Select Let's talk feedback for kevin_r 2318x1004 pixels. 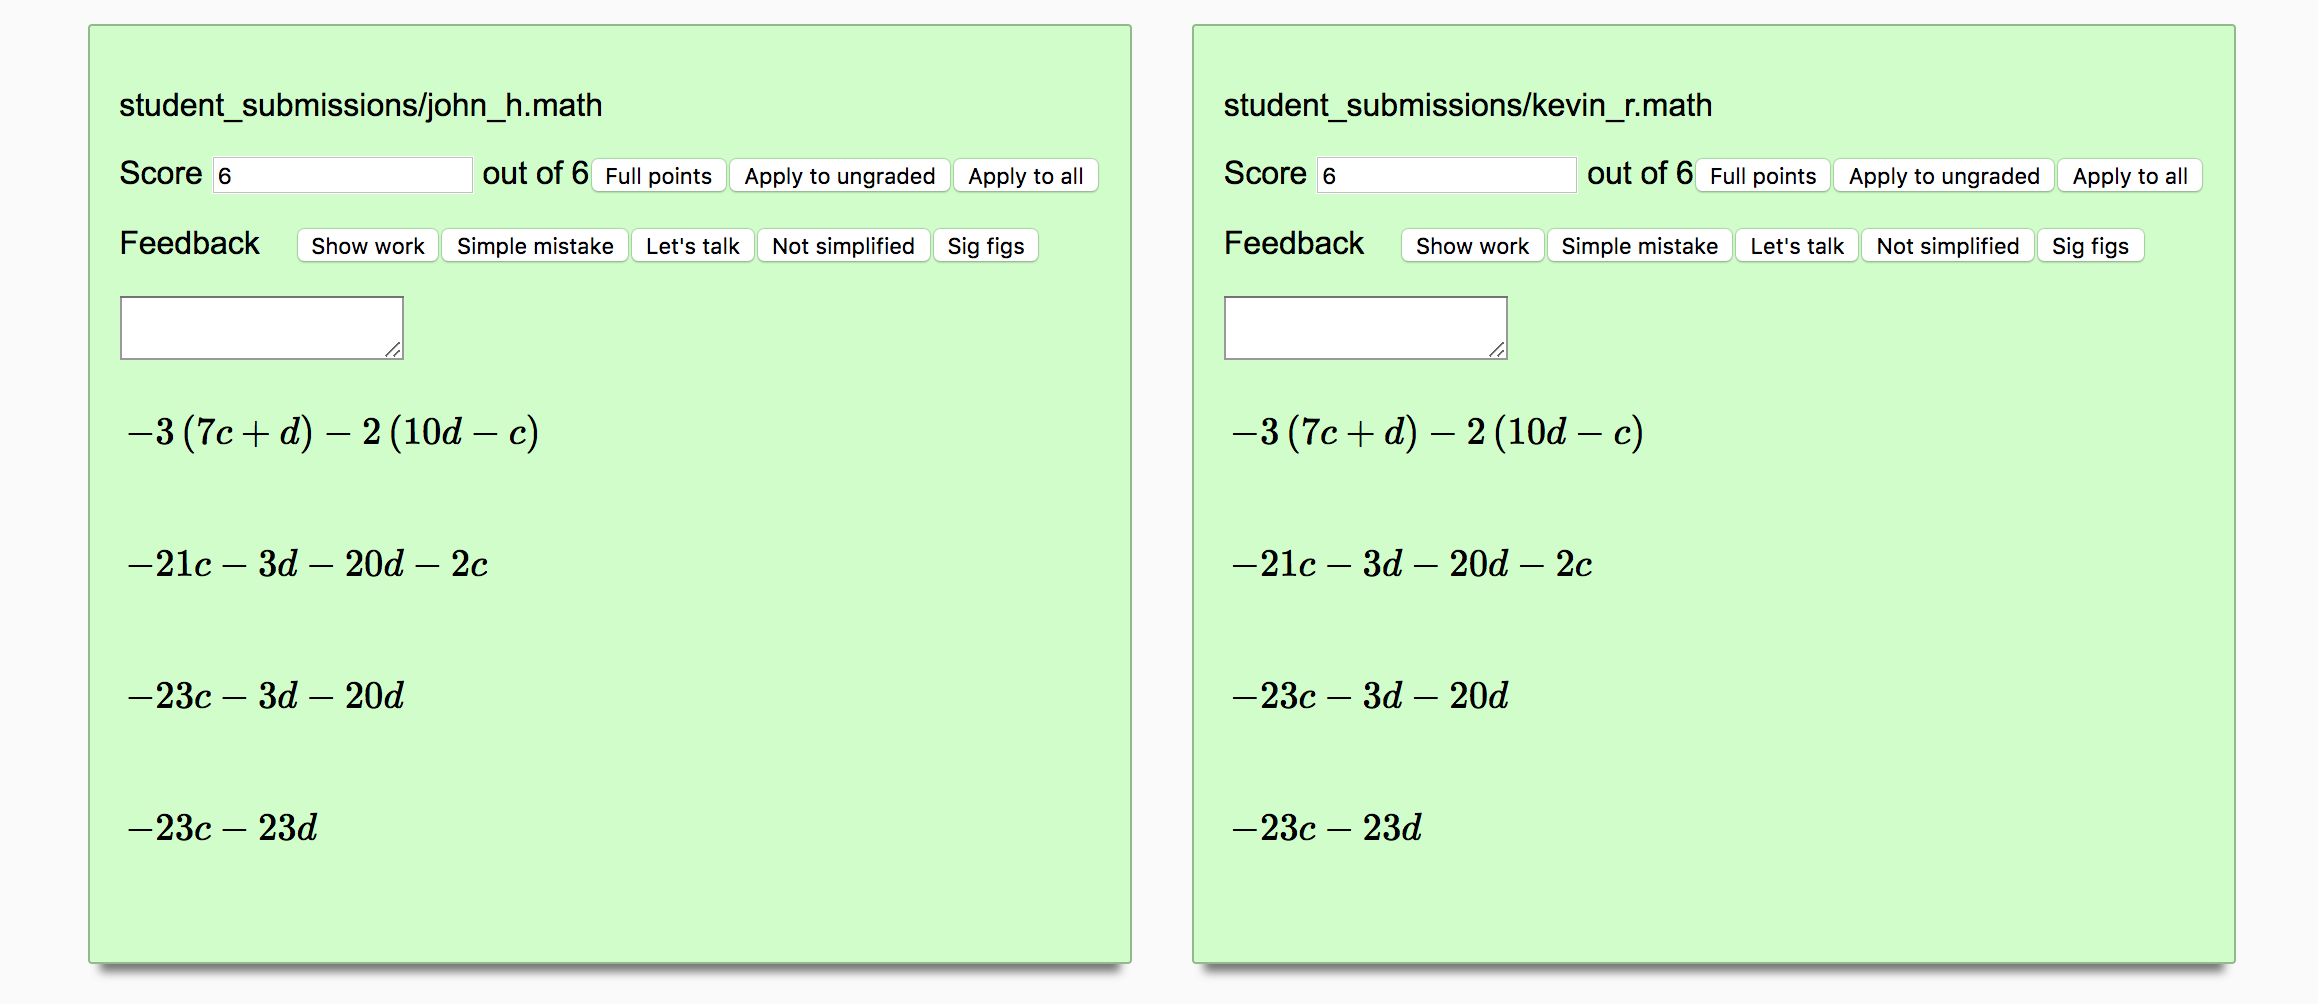1796,246
